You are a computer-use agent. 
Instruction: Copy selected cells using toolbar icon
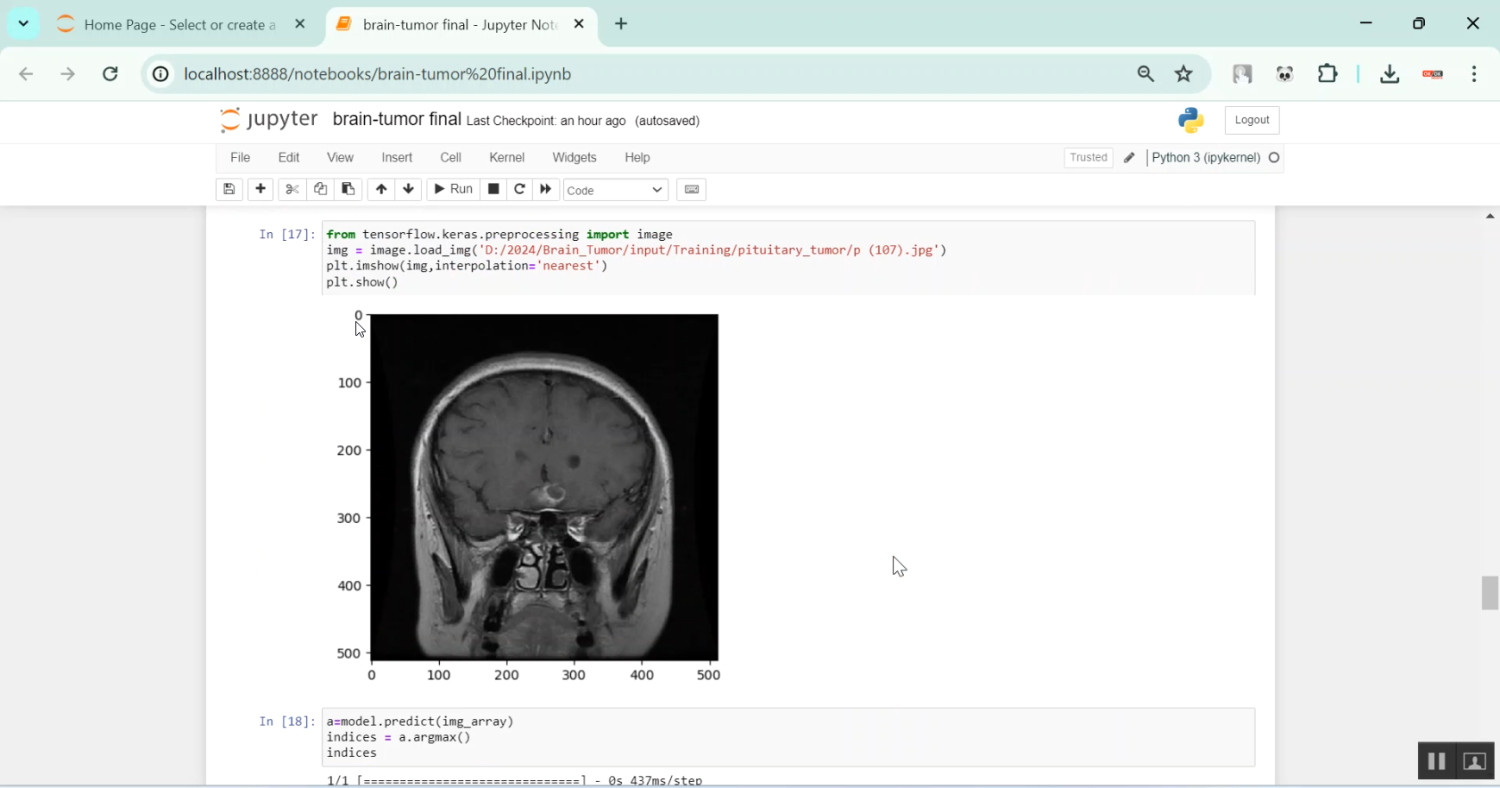[320, 189]
